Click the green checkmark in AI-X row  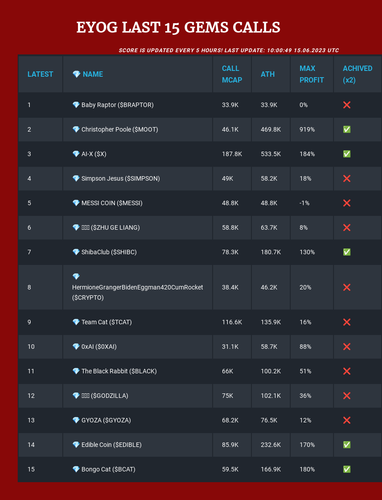tap(347, 154)
